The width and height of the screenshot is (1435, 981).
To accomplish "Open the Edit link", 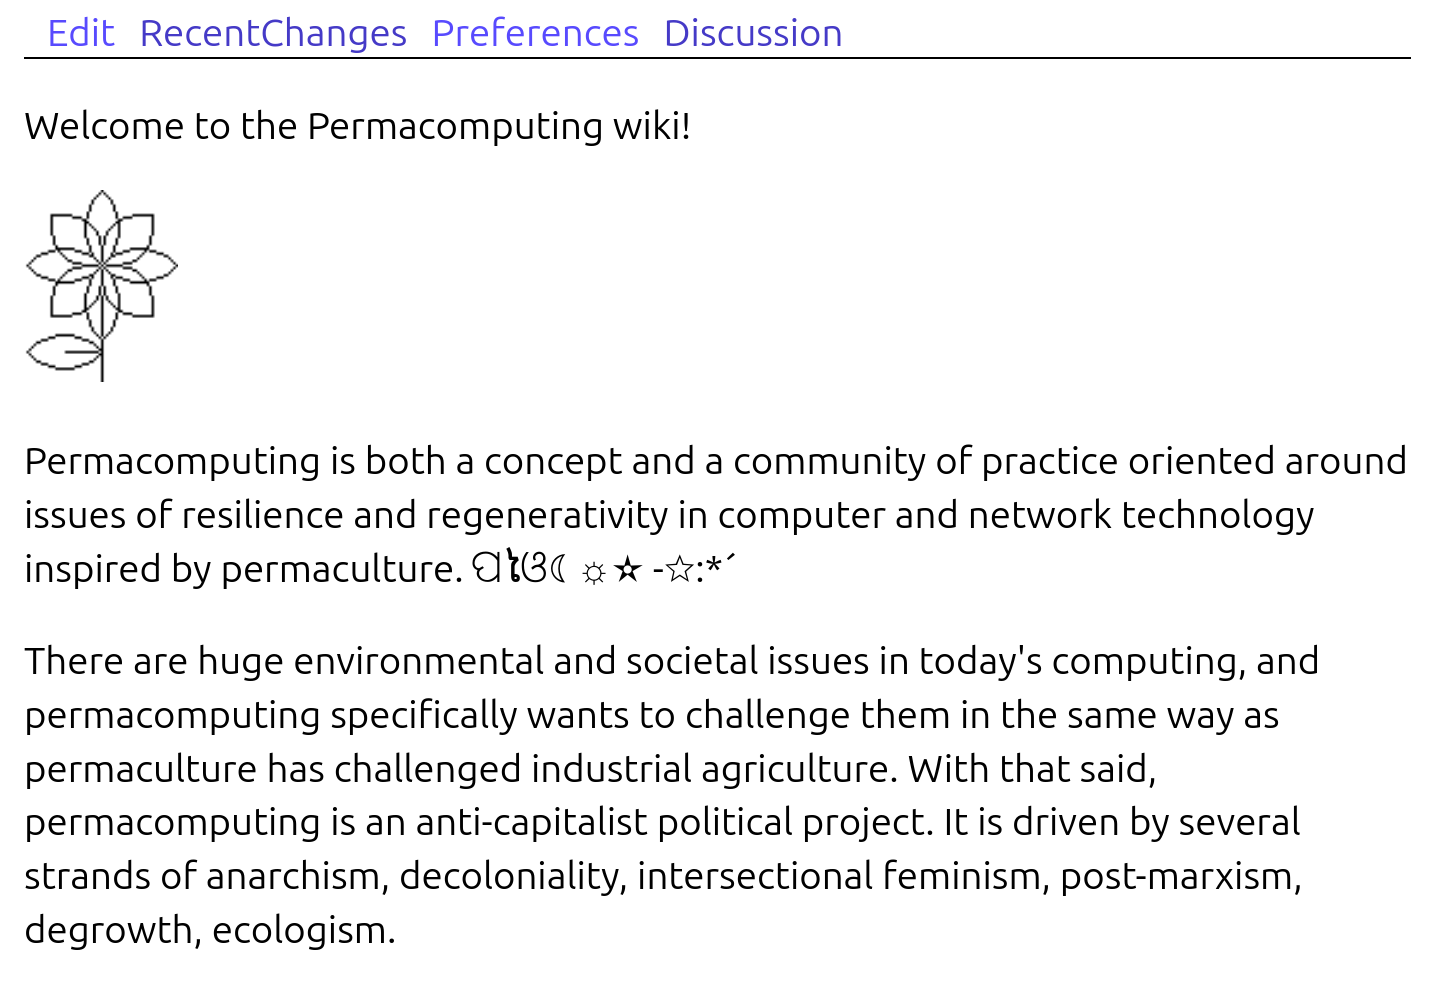I will point(81,33).
